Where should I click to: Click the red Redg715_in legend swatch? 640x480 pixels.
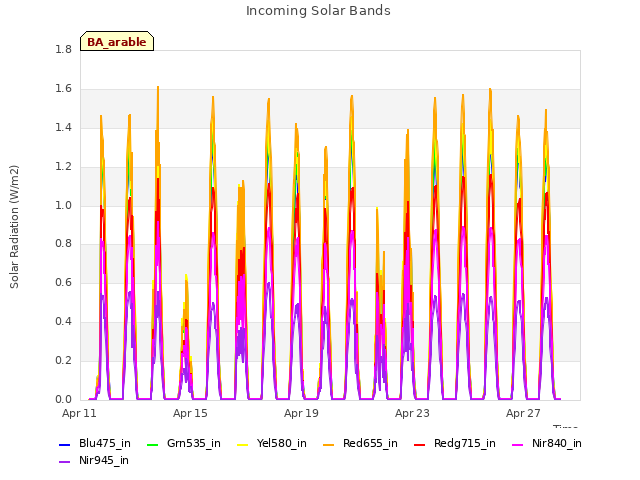(x=420, y=444)
